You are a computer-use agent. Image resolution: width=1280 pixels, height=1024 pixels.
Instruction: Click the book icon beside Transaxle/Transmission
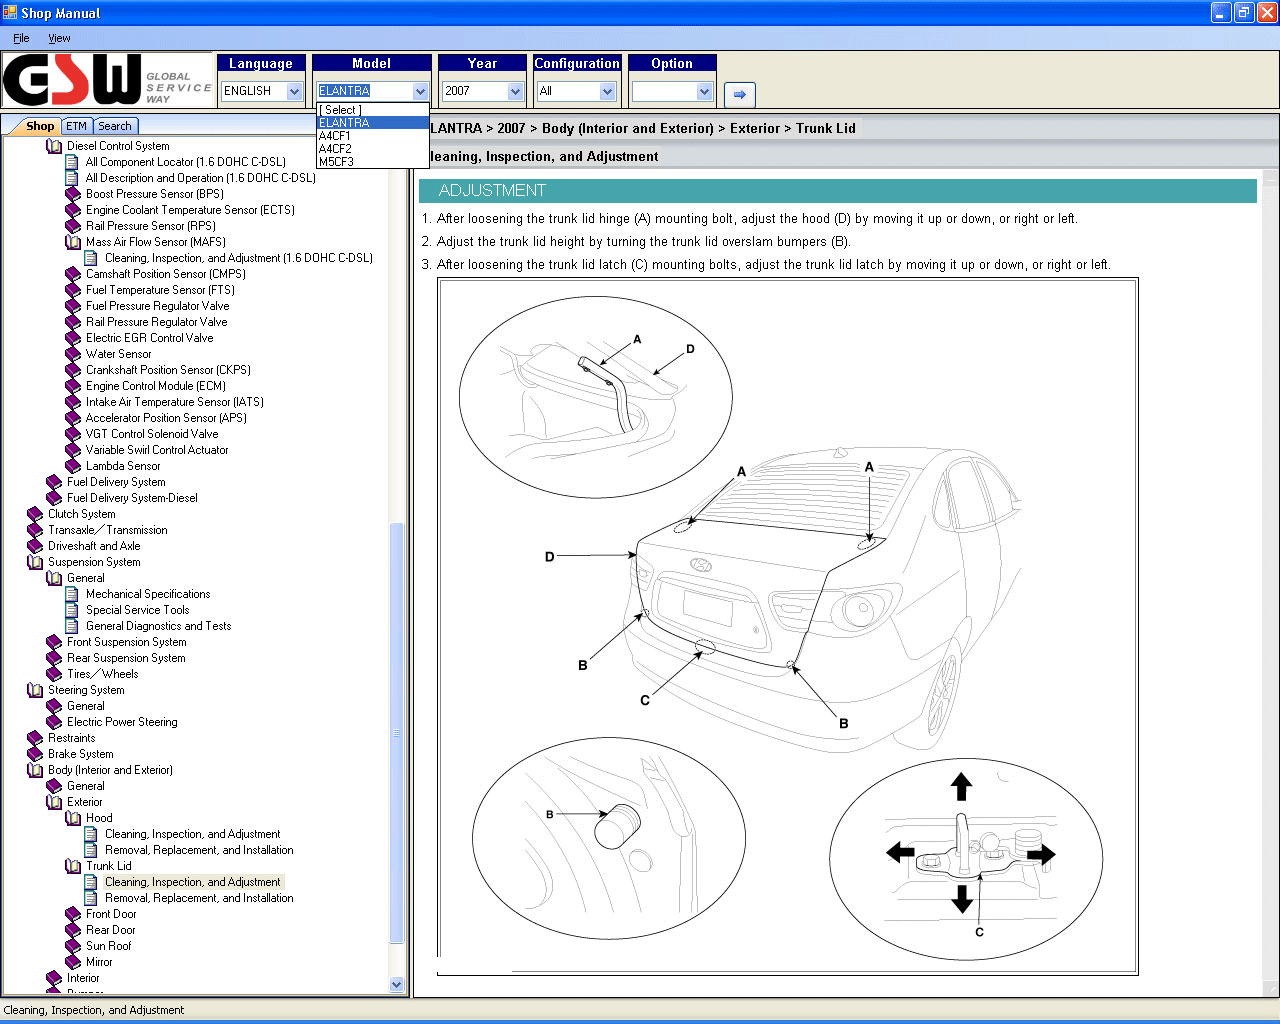(35, 530)
